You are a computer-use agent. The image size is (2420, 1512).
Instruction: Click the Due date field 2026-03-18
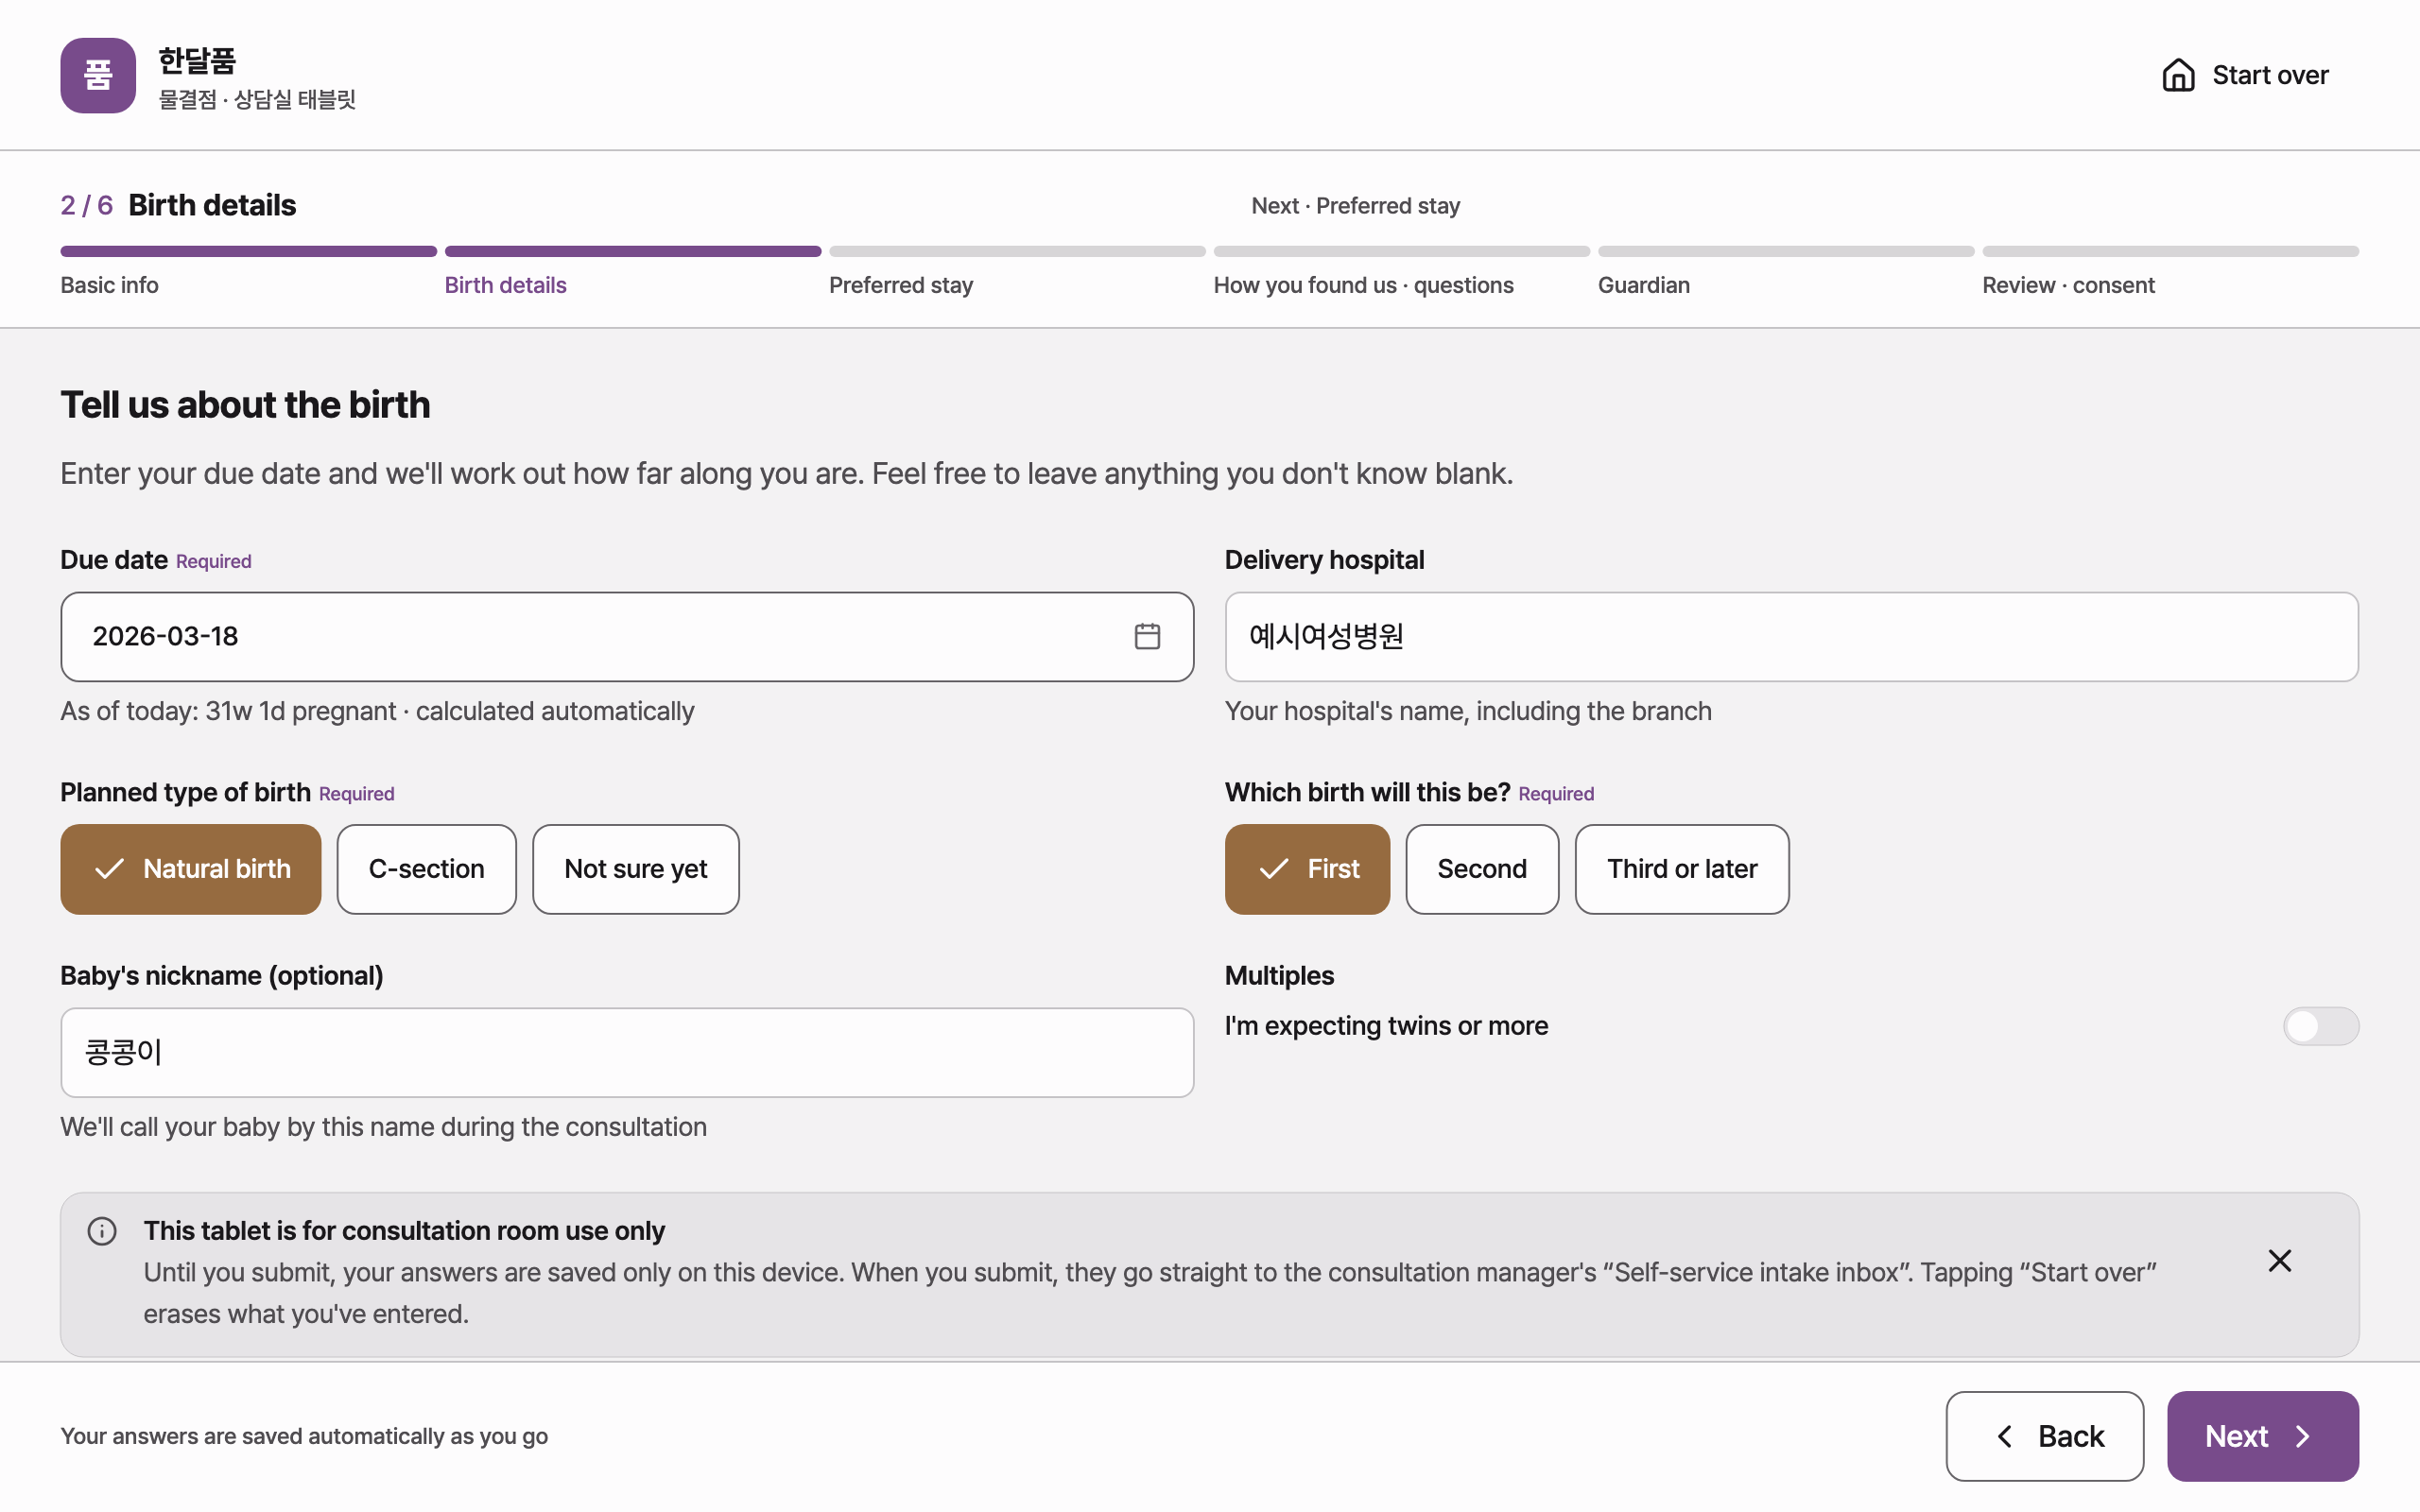click(x=627, y=636)
